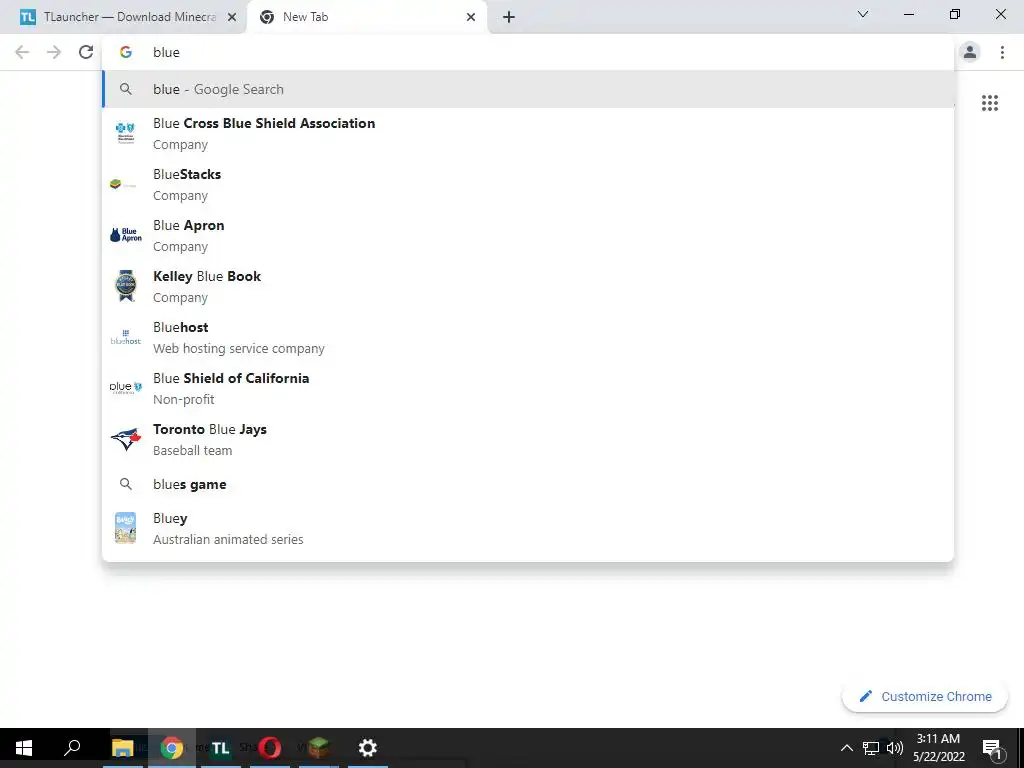Close the TLauncher tab
This screenshot has height=768, width=1024.
(232, 17)
